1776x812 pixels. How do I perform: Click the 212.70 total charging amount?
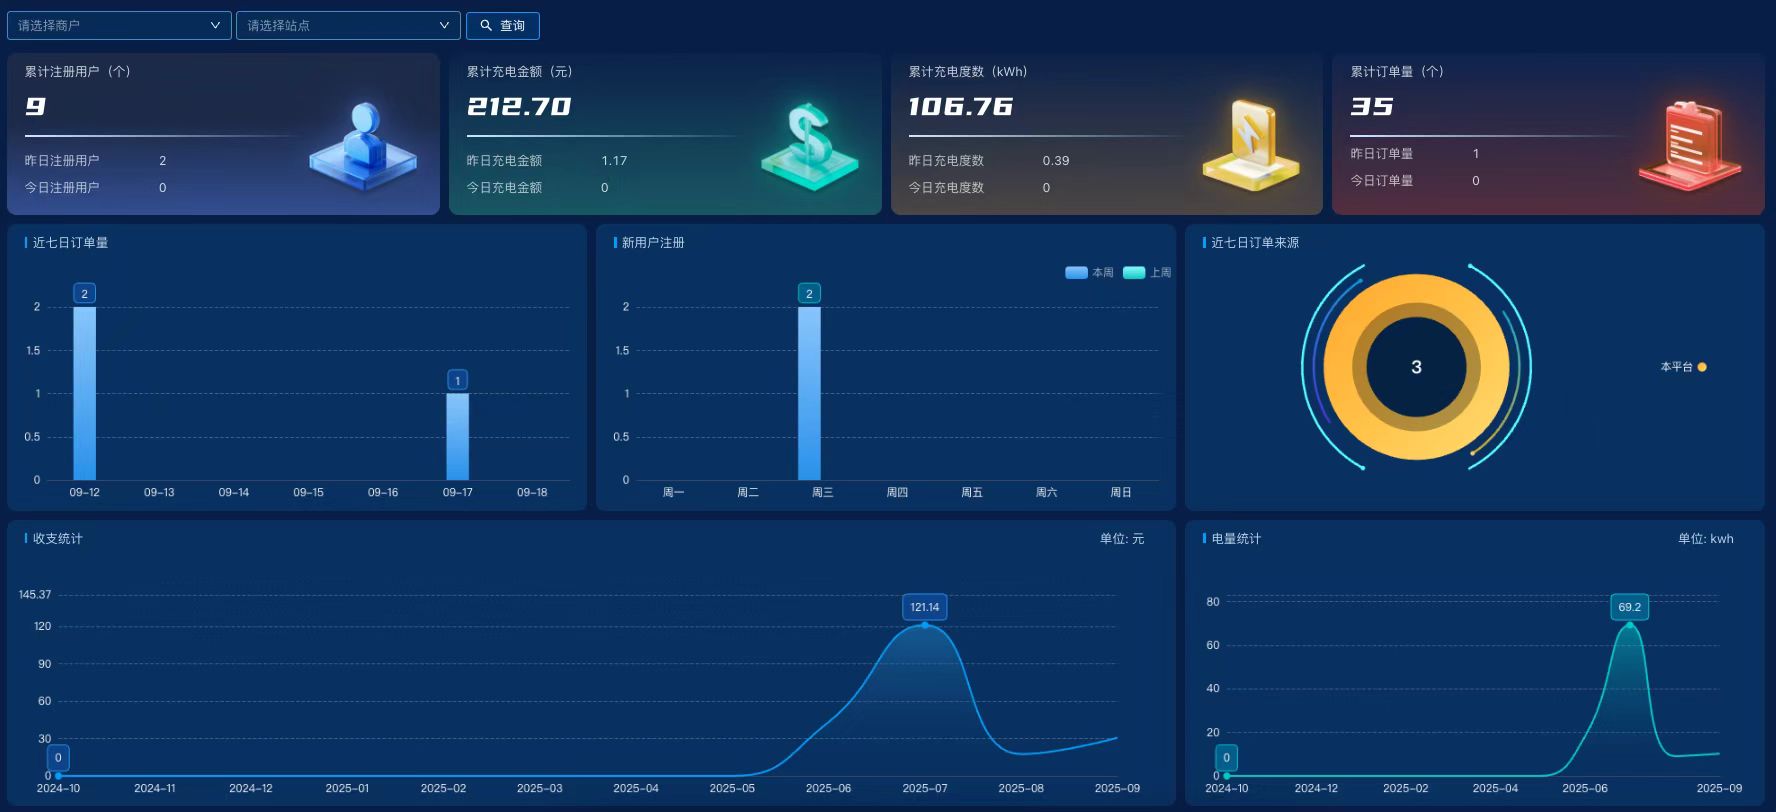519,106
